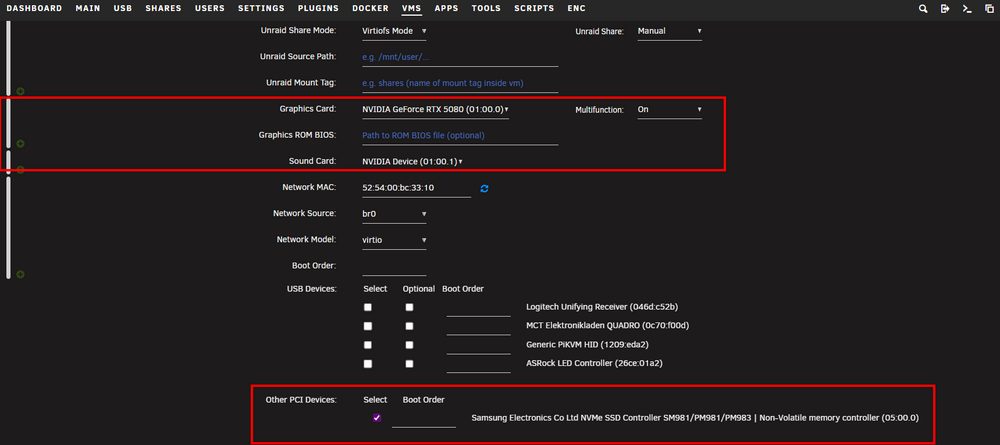Viewport: 1000px width, 445px height.
Task: Click the Unraid Source Path field
Action: (460, 57)
